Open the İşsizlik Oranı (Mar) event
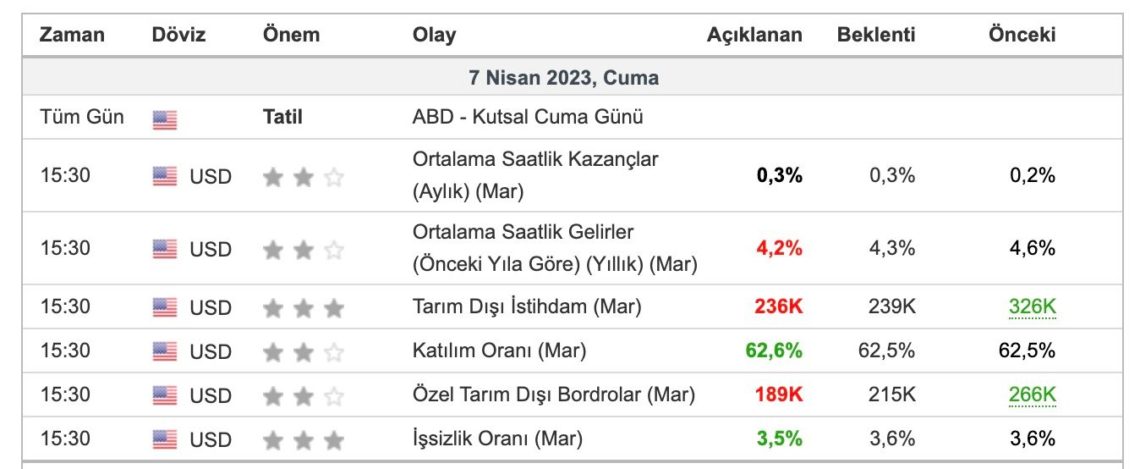 (x=497, y=439)
